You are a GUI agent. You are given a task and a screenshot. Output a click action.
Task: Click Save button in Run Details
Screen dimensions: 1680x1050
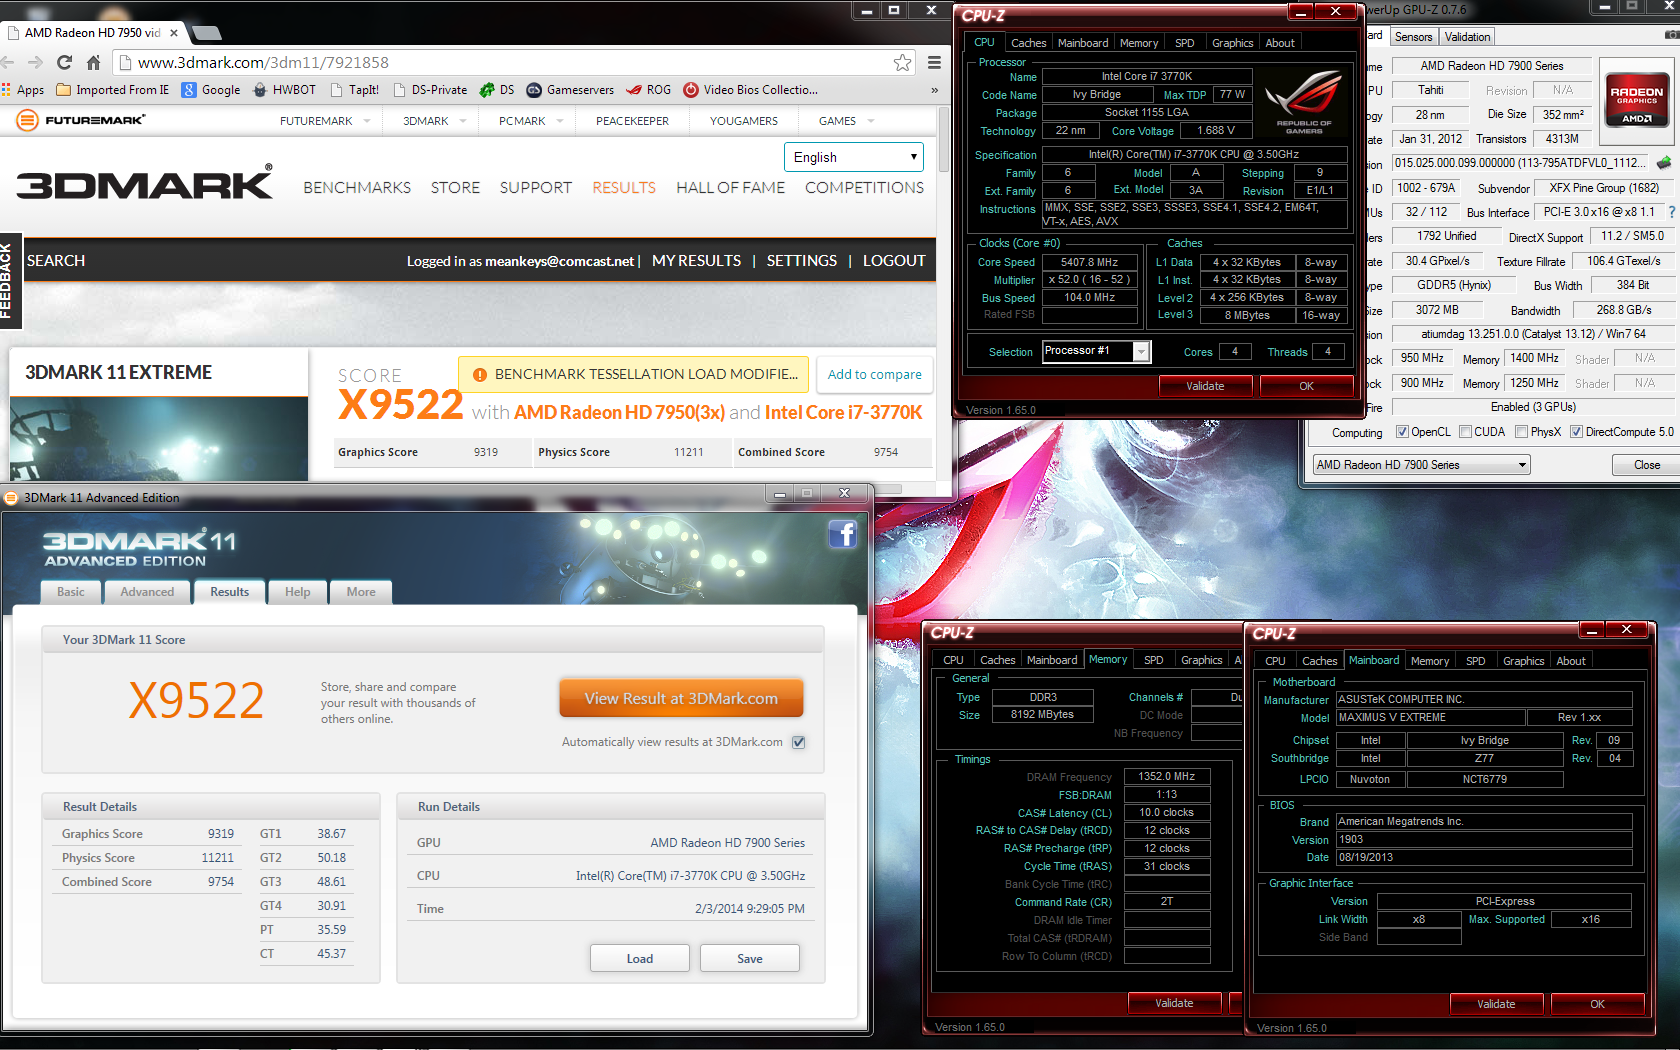(750, 958)
